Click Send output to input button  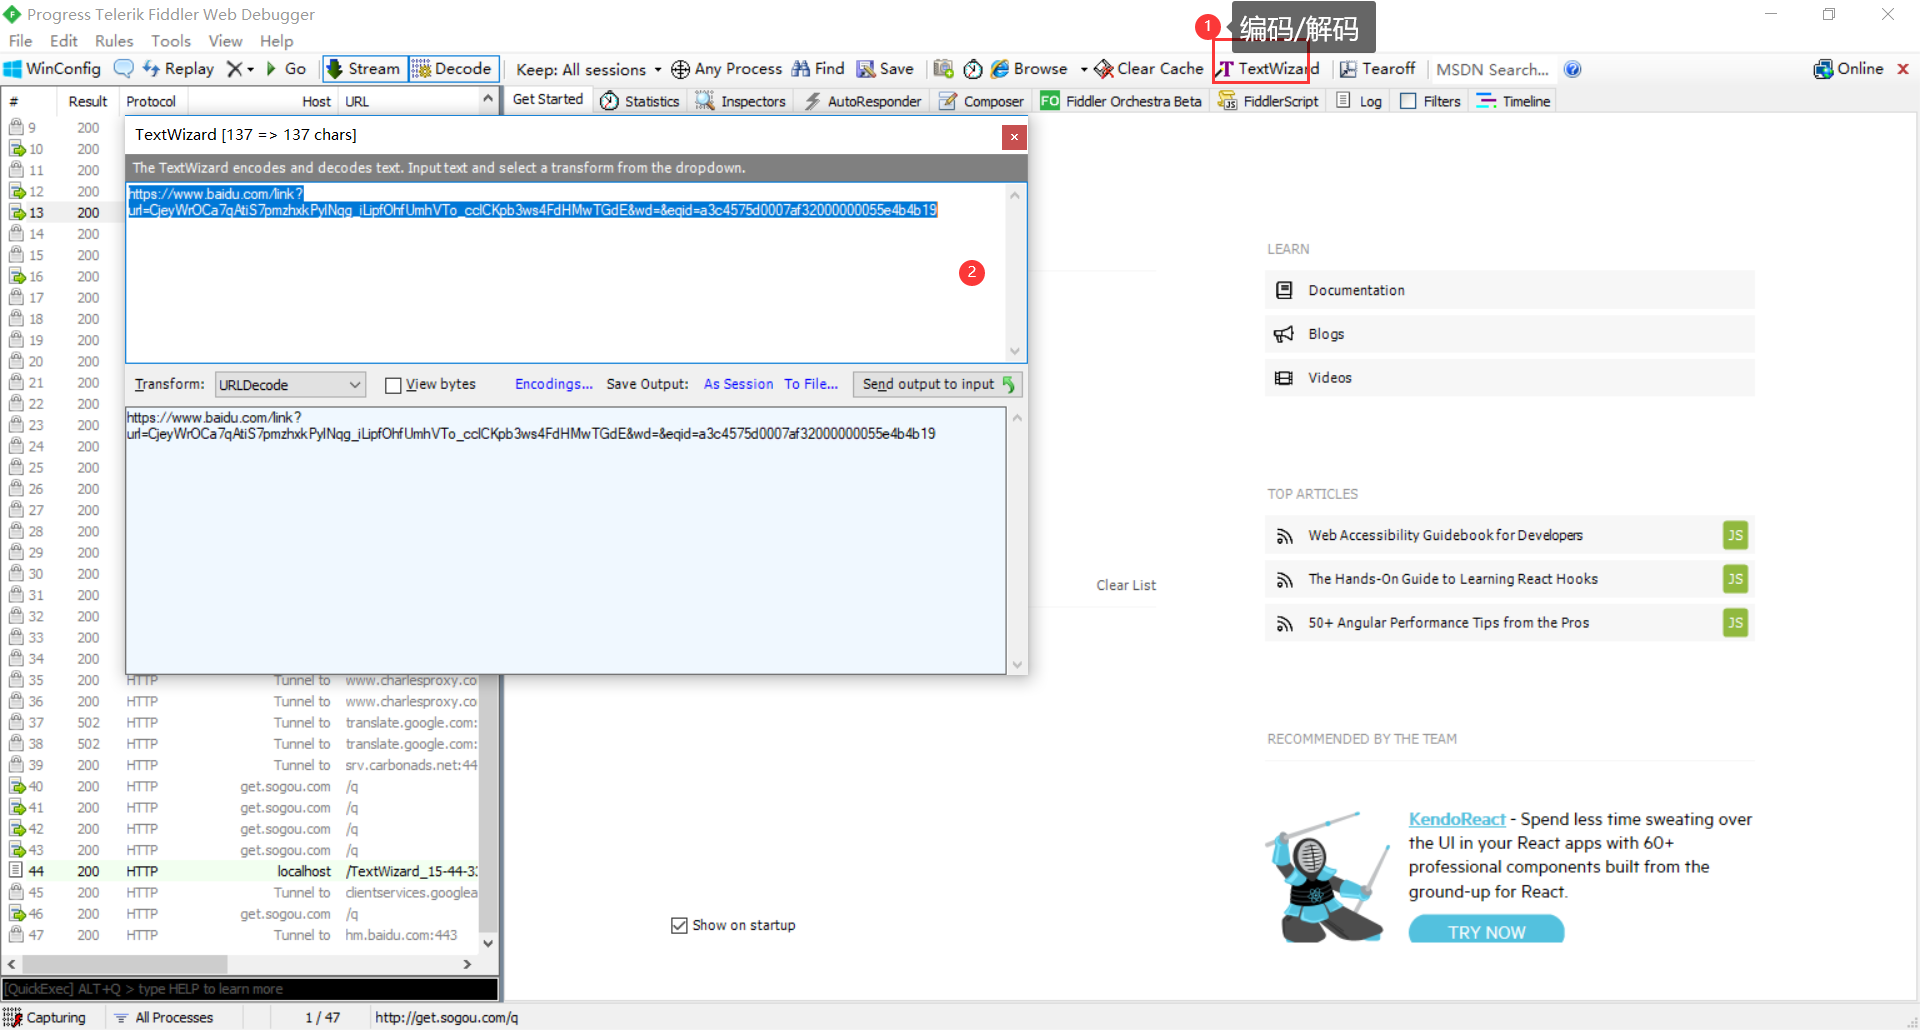click(x=937, y=384)
